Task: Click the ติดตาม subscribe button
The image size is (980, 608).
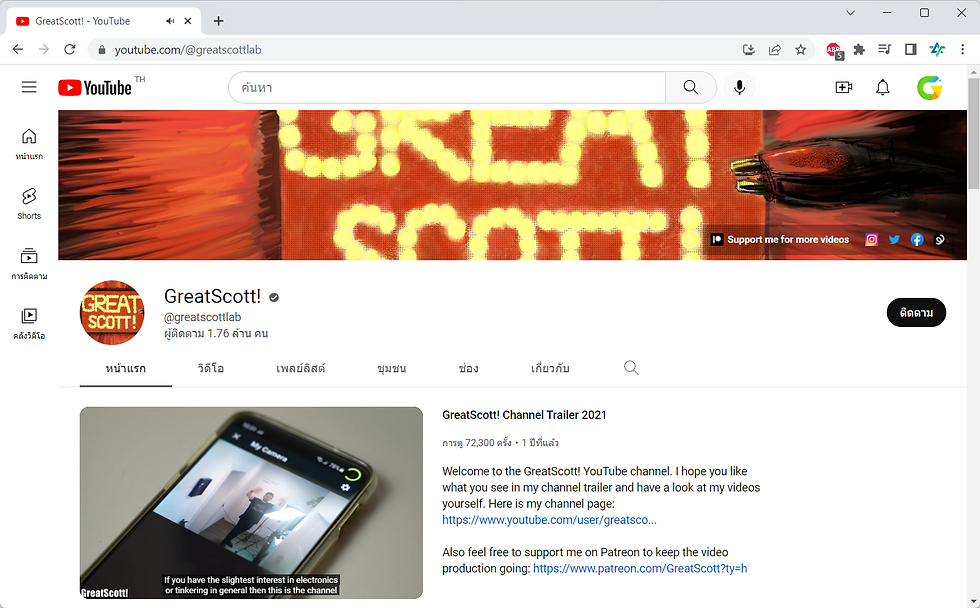Action: (x=916, y=312)
